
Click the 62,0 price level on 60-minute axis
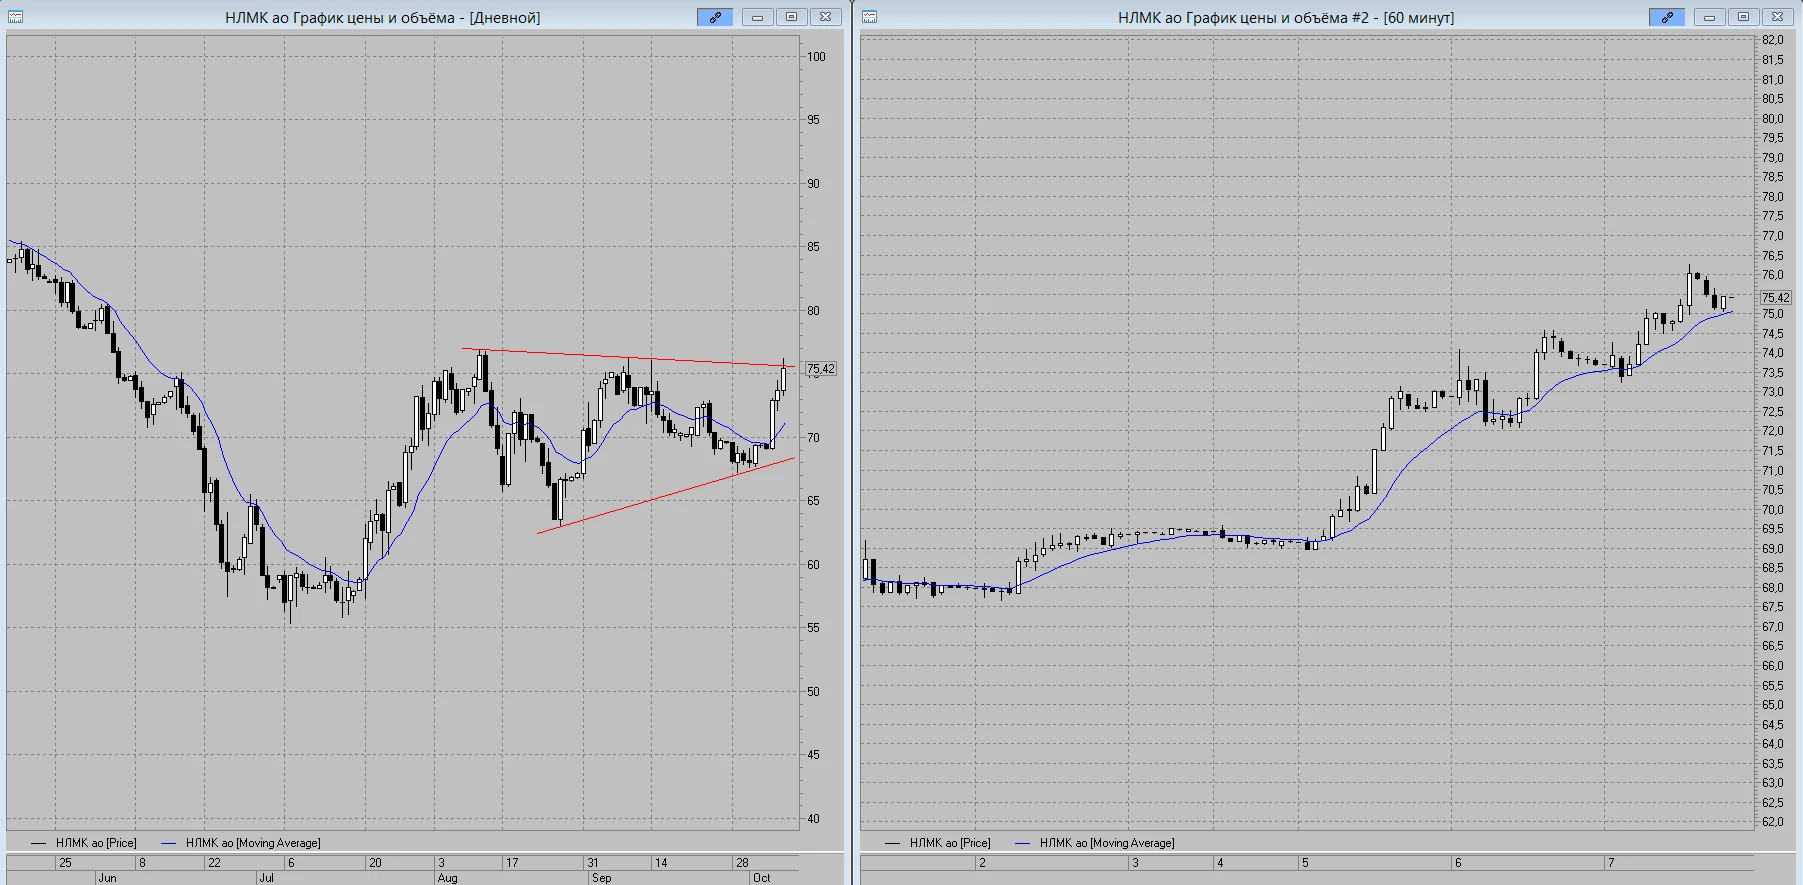point(1773,822)
